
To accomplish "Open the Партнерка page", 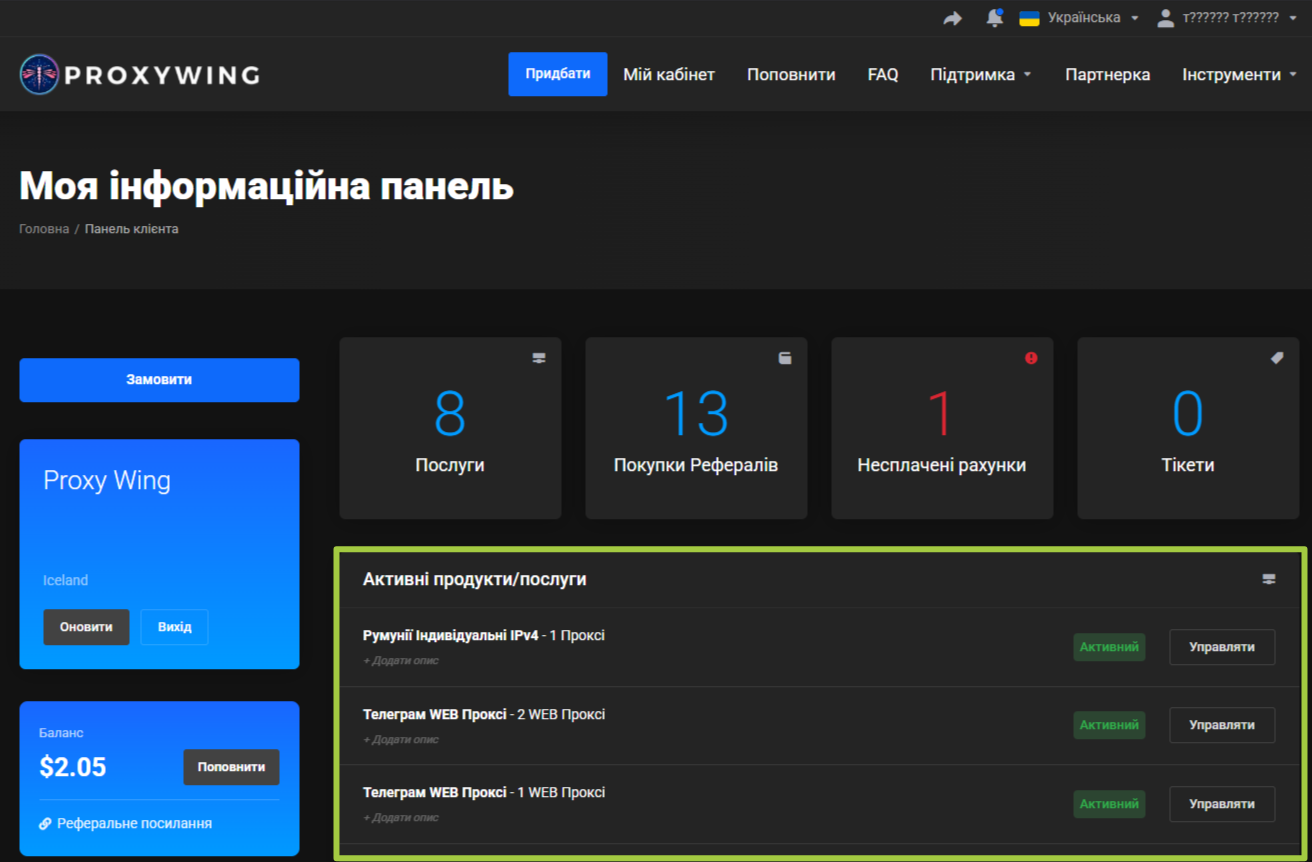I will coord(1107,74).
